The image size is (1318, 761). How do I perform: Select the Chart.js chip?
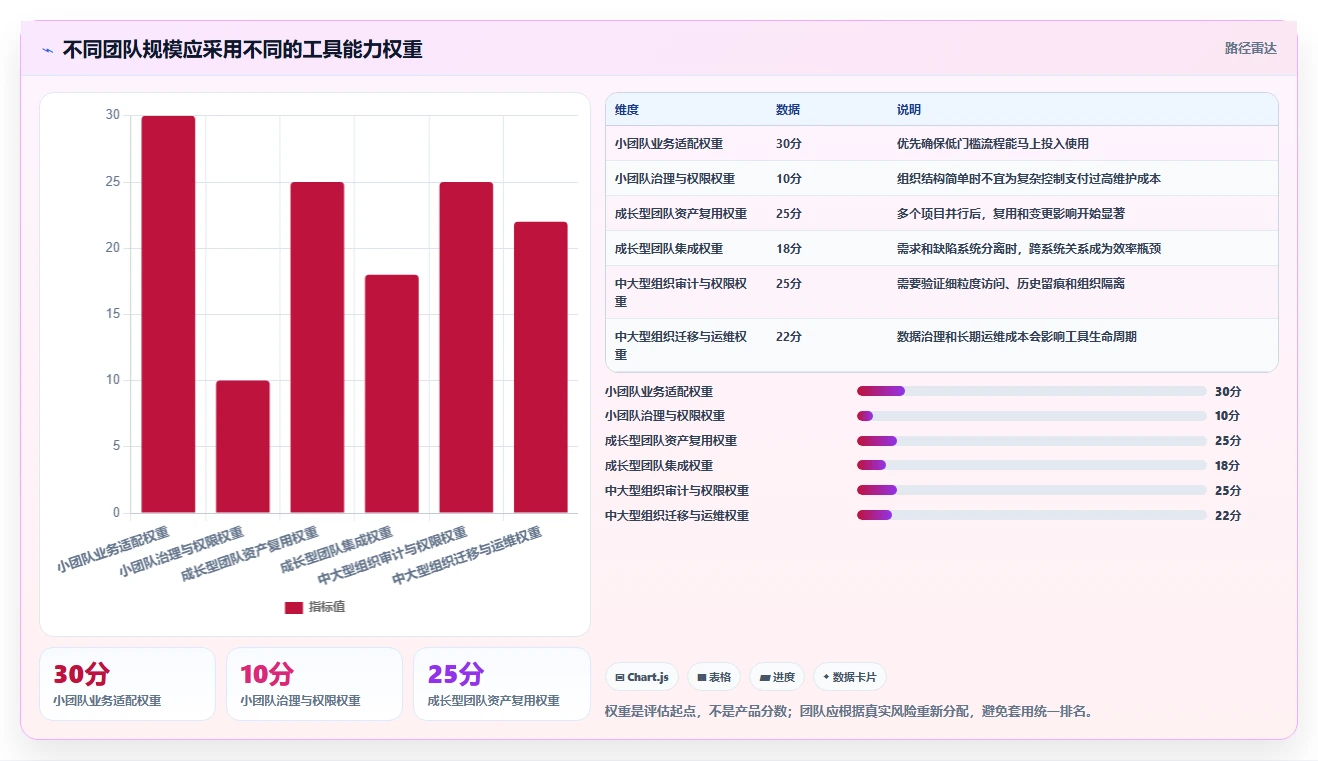(642, 677)
